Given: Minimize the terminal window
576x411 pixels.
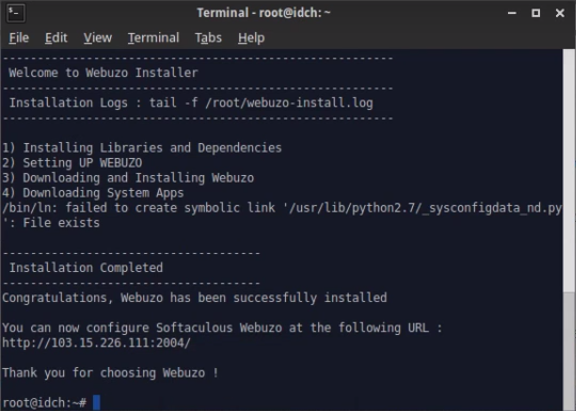Looking at the screenshot, I should tap(512, 13).
